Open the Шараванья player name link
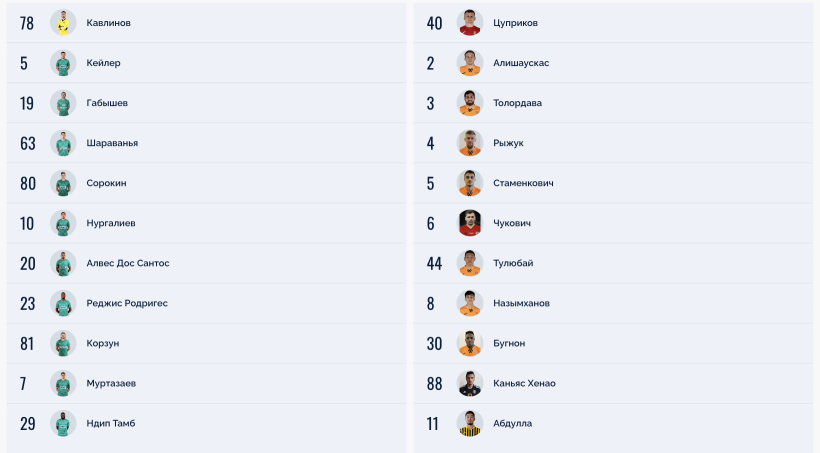Viewport: 820px width, 453px height. [112, 143]
